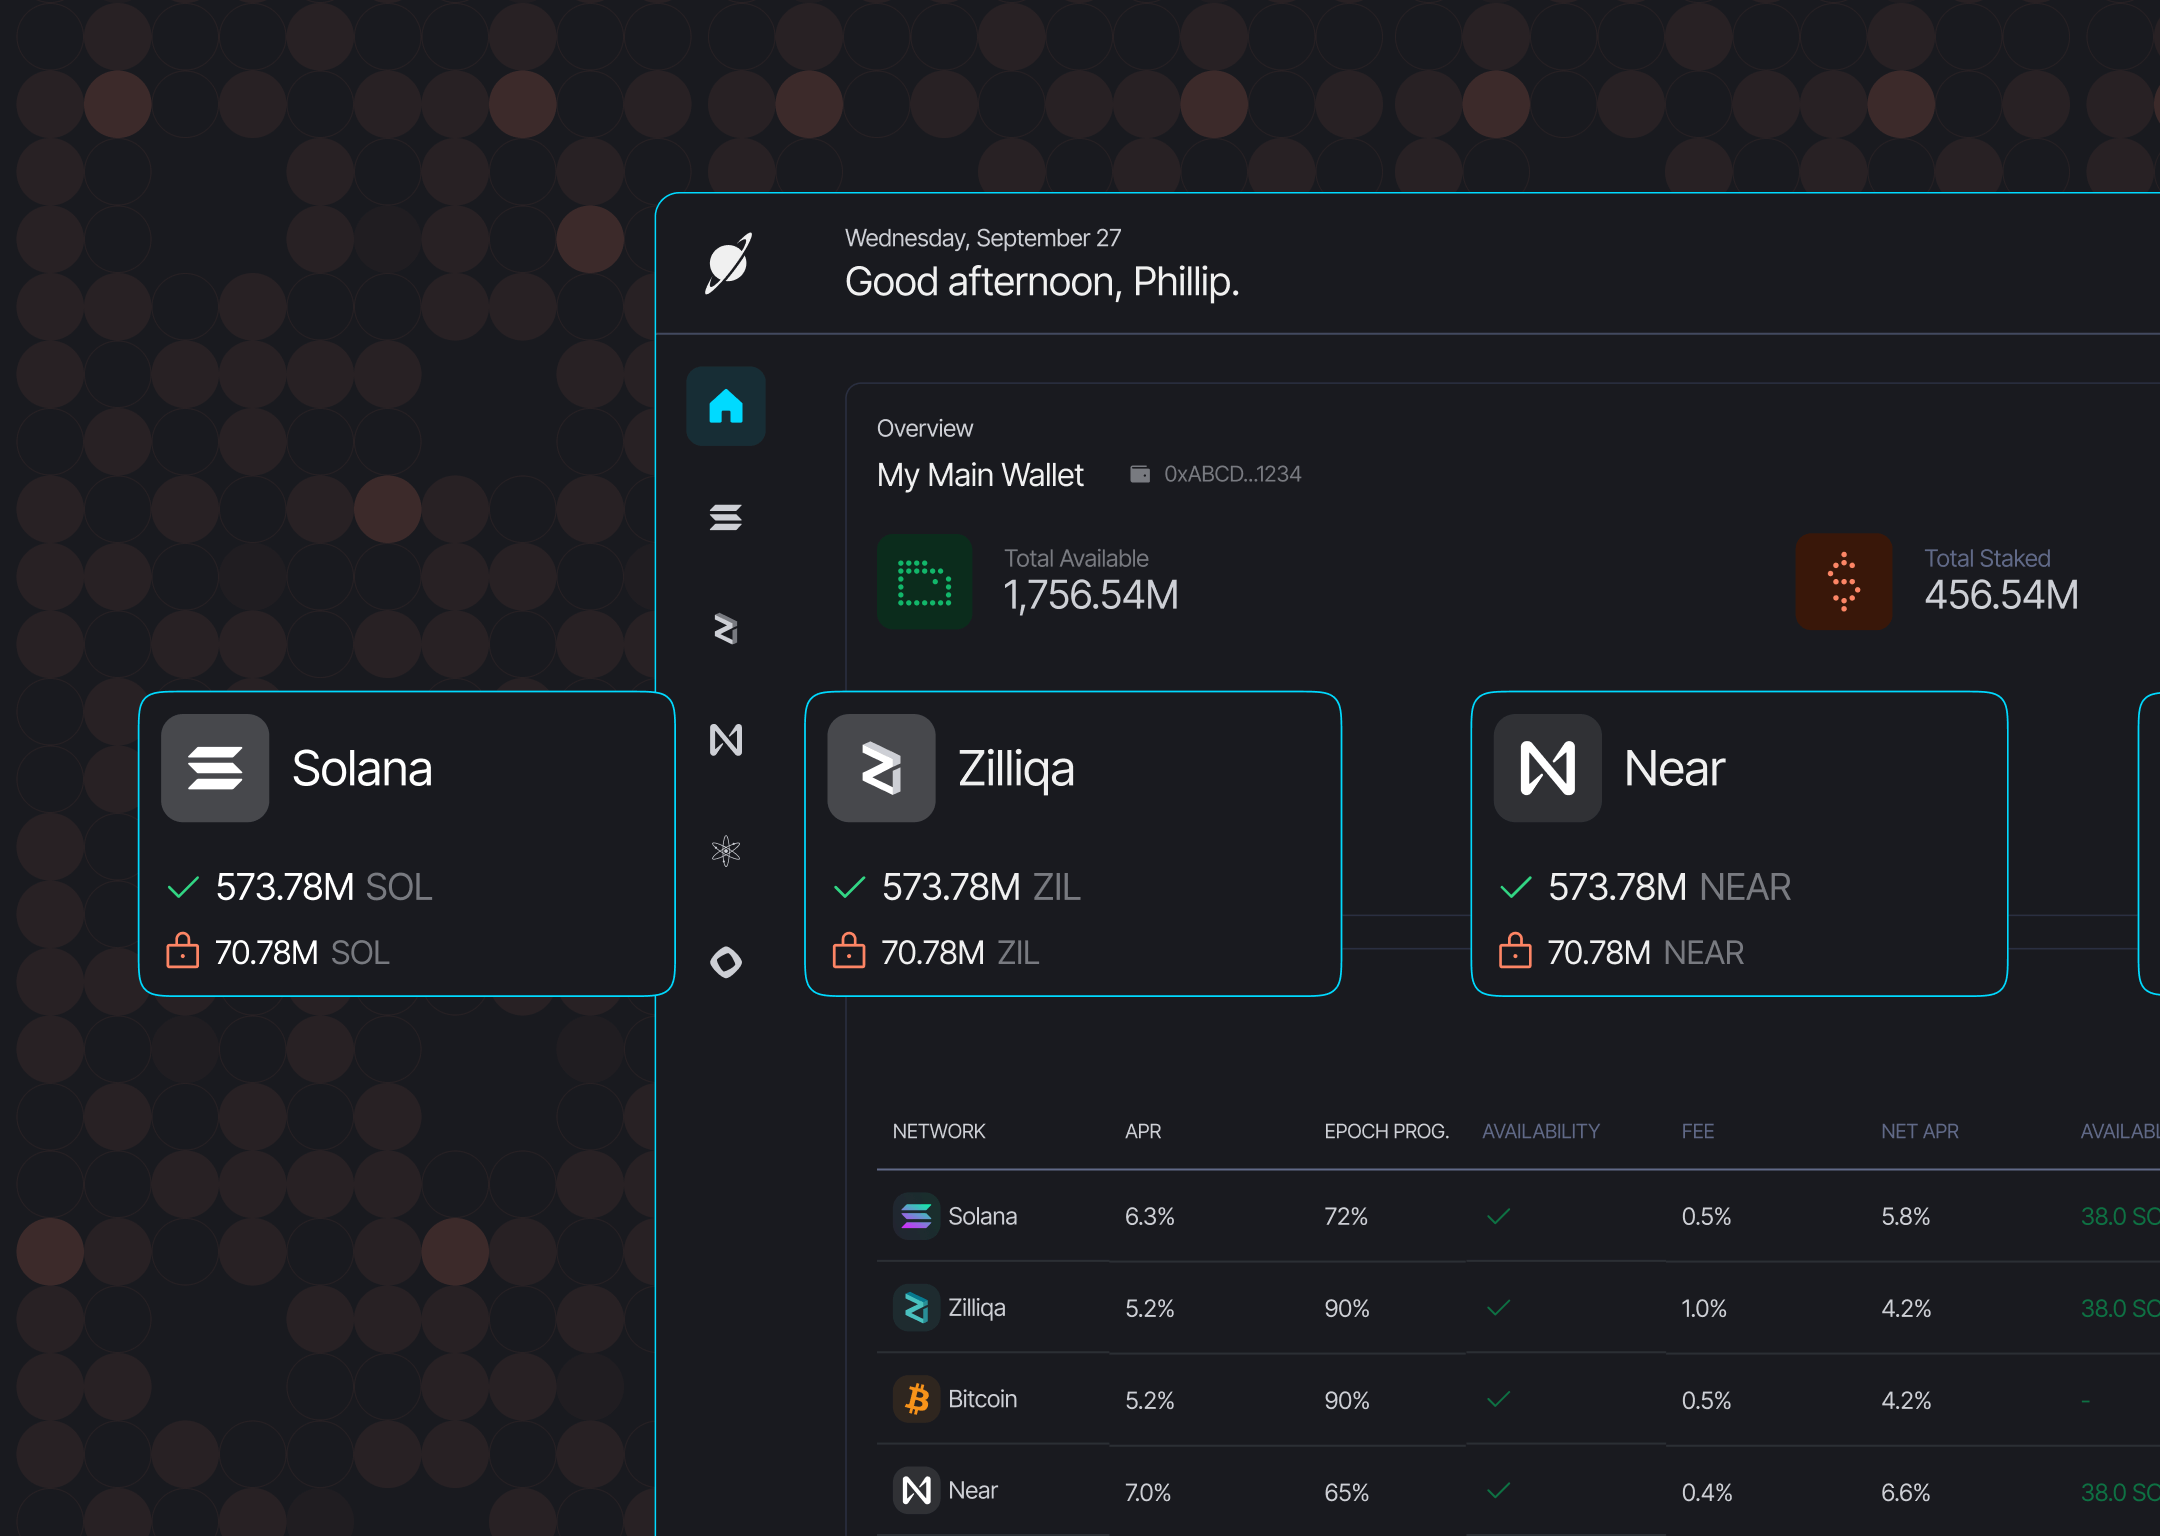Click the wallet address copy icon
Viewport: 2160px width, 1536px height.
click(1138, 473)
